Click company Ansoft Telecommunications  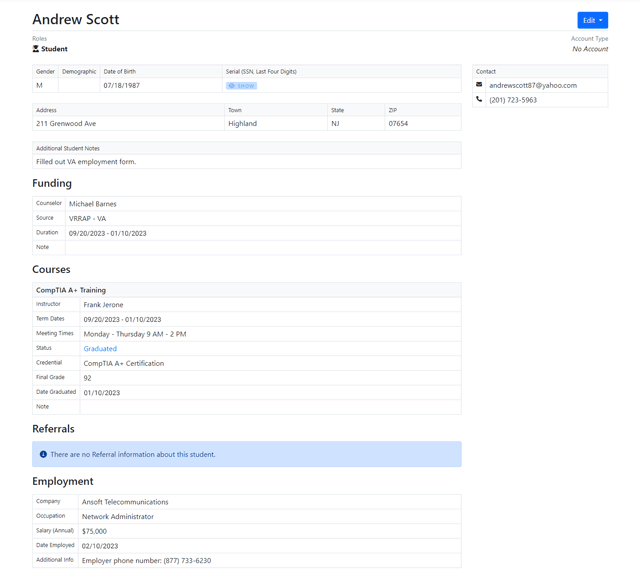click(x=125, y=502)
